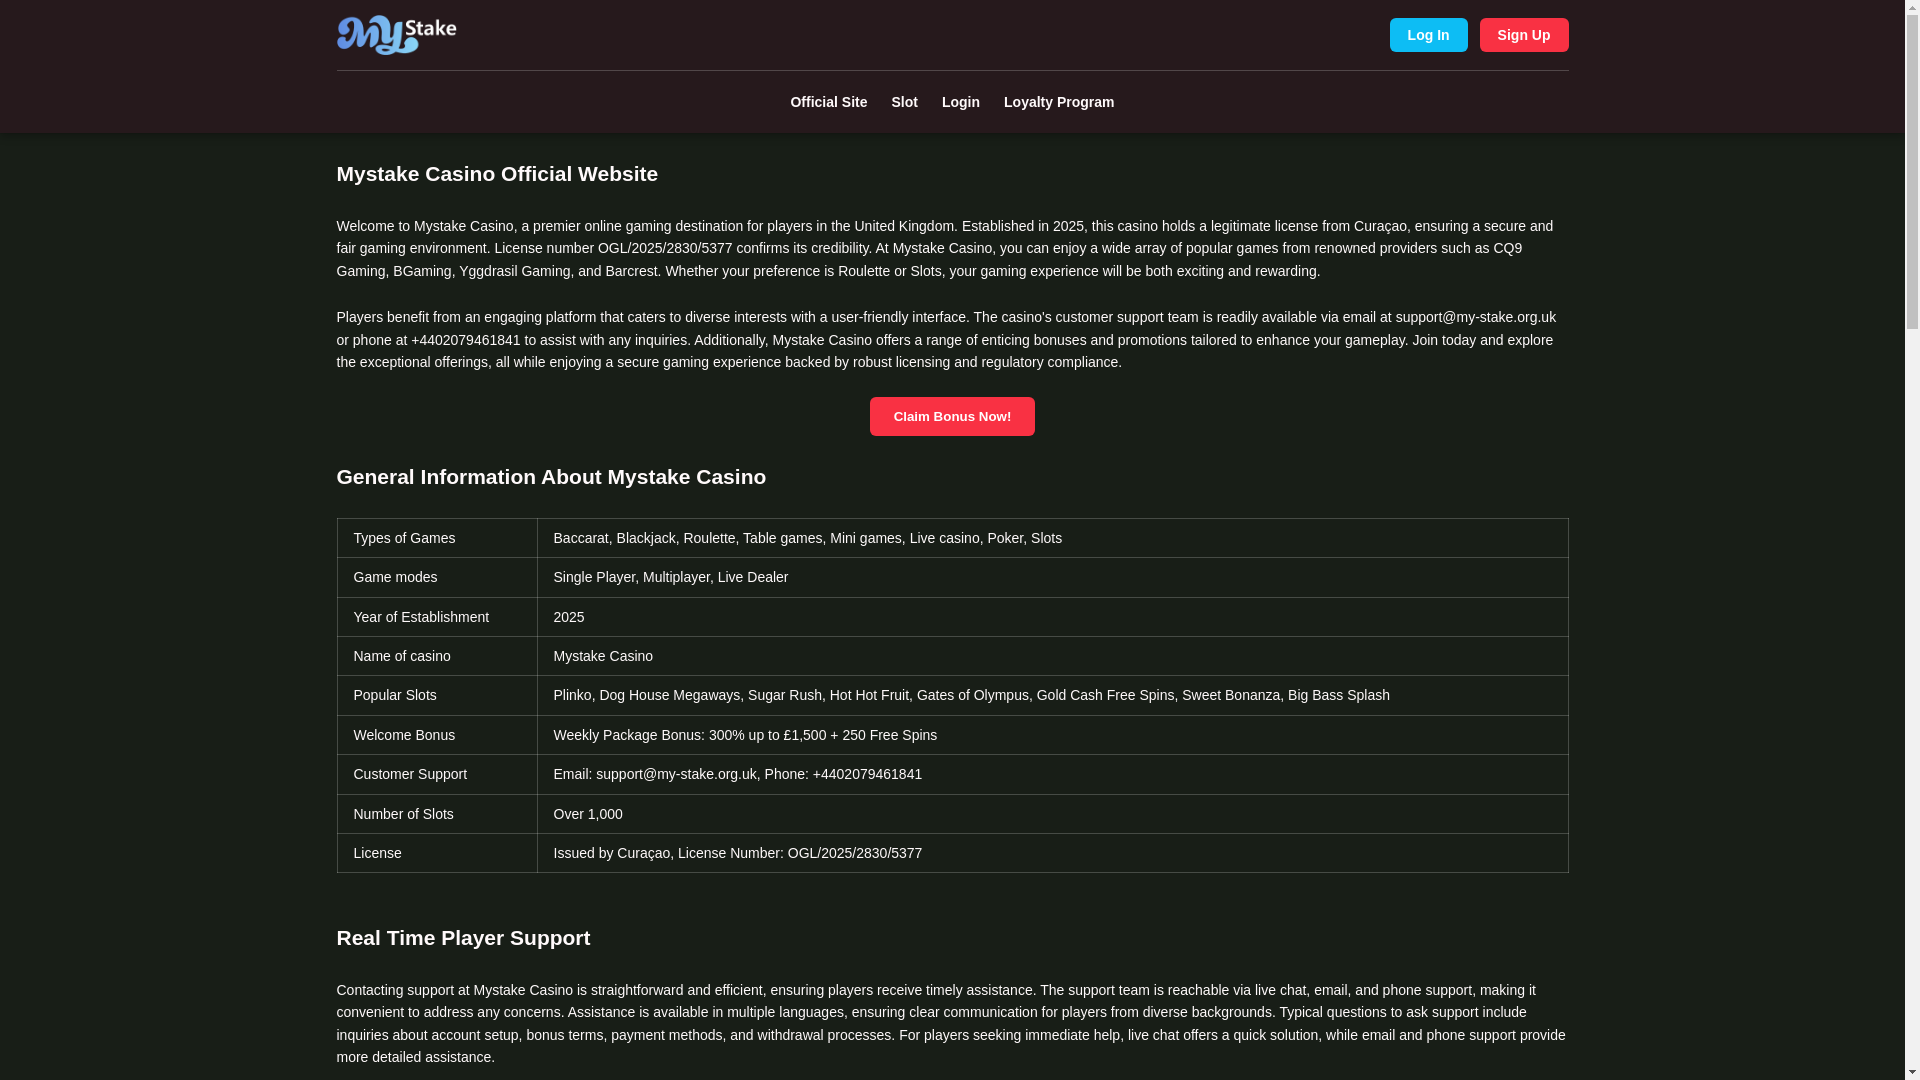Click the Single Player, Multiplayer, Live Dealer cell
Image resolution: width=1920 pixels, height=1080 pixels.
(1052, 577)
